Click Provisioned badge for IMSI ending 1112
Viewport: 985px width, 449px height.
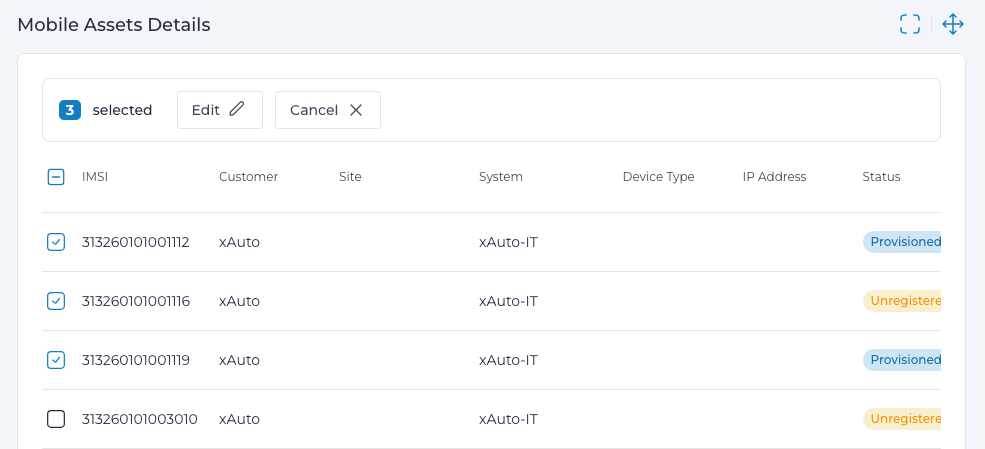coord(902,242)
